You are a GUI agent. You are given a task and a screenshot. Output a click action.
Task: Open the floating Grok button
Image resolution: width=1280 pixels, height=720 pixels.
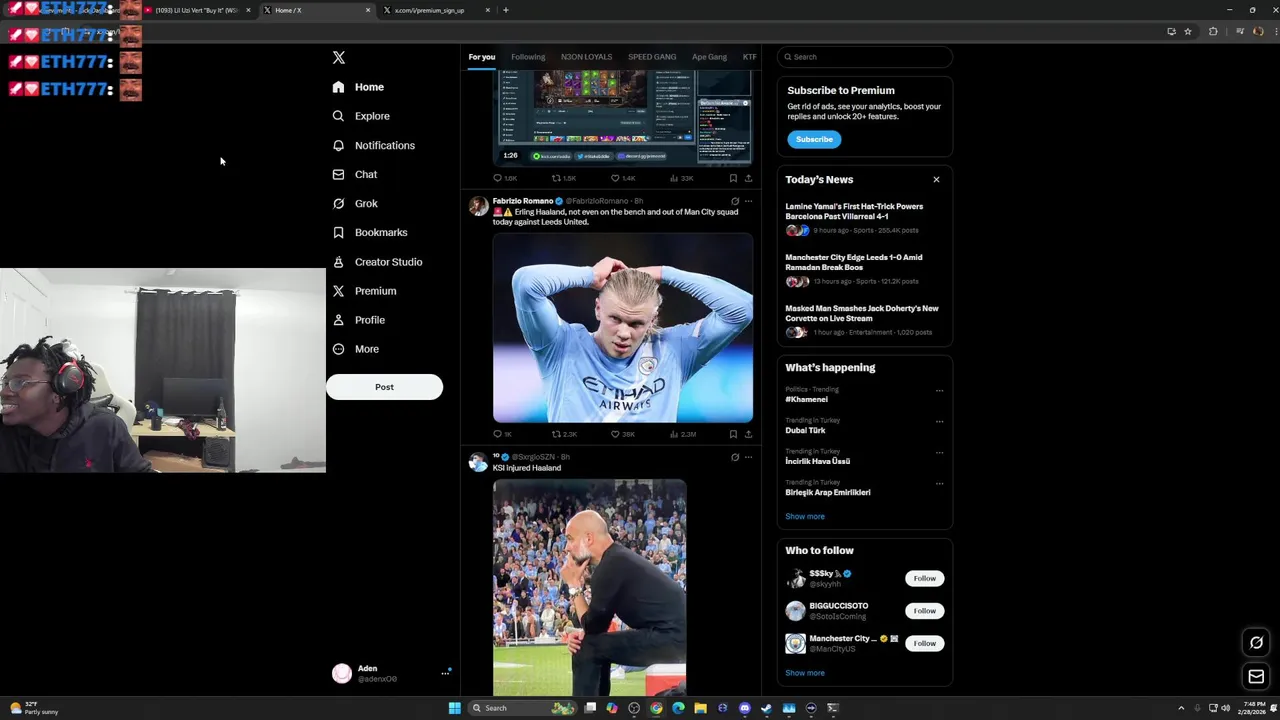(x=1257, y=643)
